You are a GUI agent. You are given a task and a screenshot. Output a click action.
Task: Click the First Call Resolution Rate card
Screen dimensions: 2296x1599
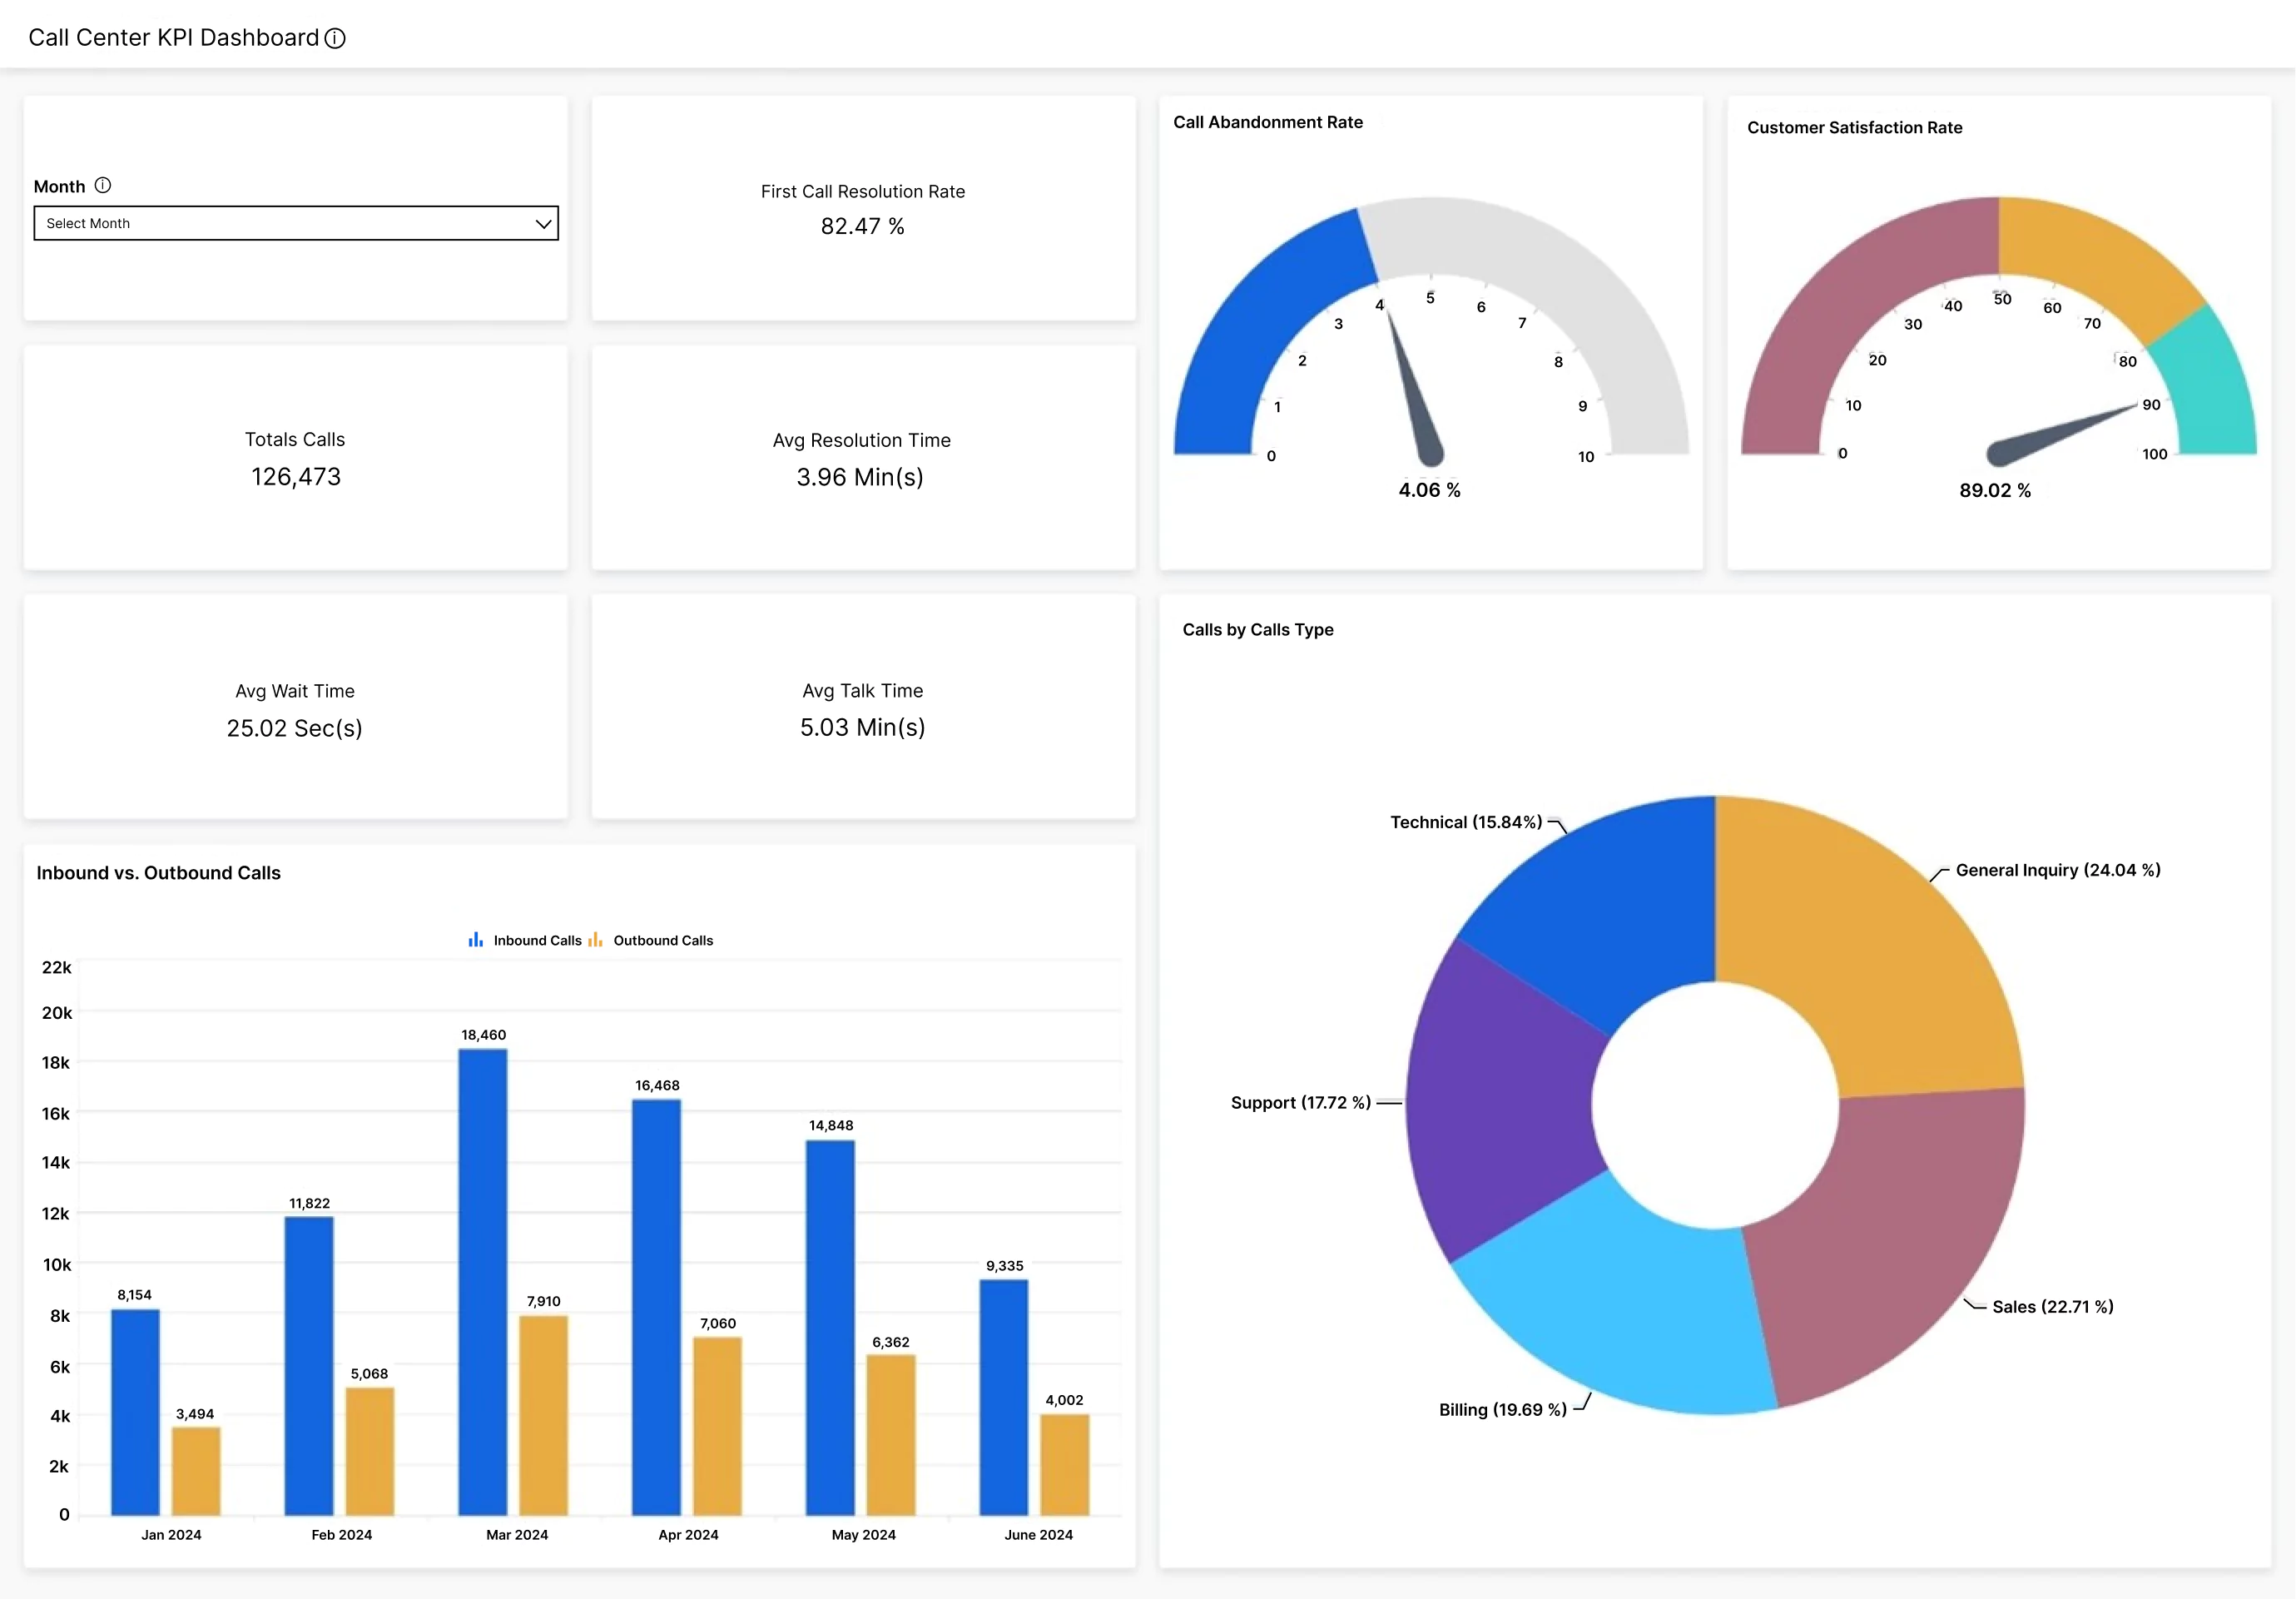click(863, 208)
